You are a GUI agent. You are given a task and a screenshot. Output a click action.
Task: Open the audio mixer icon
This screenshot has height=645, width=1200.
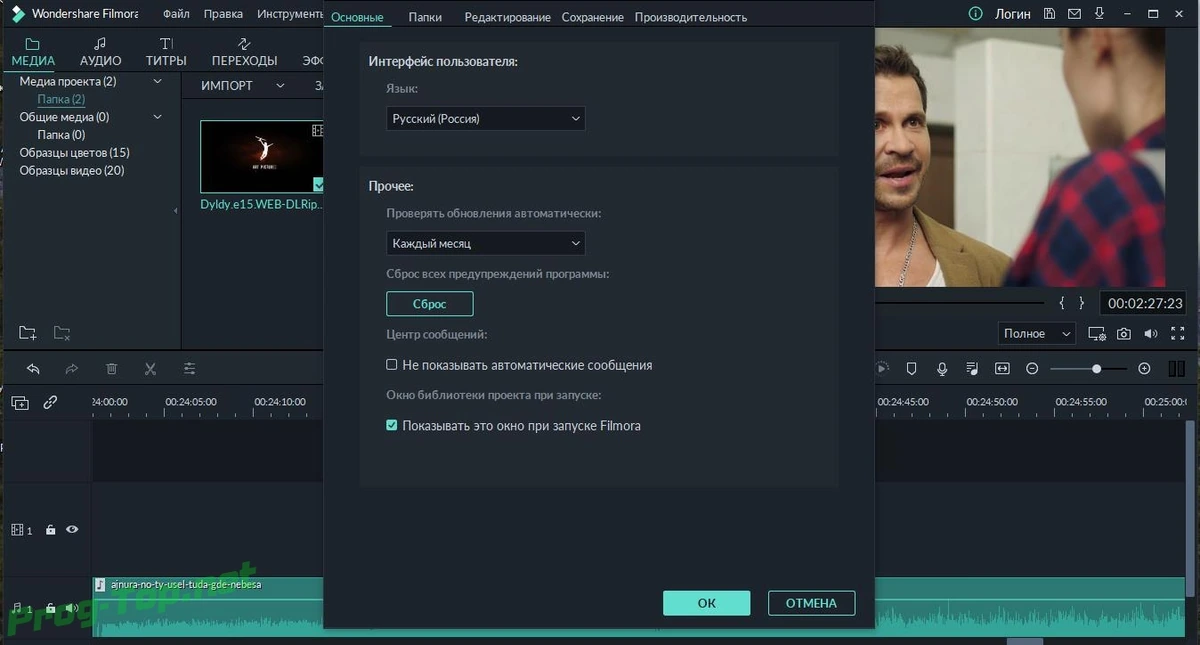point(972,368)
